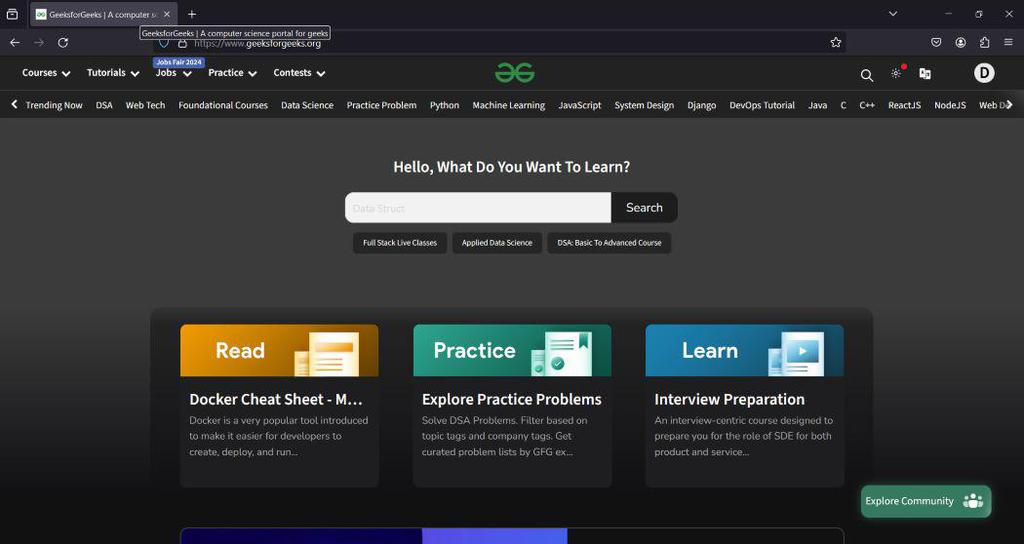This screenshot has height=544, width=1024.
Task: Bookmark this page with the star icon
Action: (835, 42)
